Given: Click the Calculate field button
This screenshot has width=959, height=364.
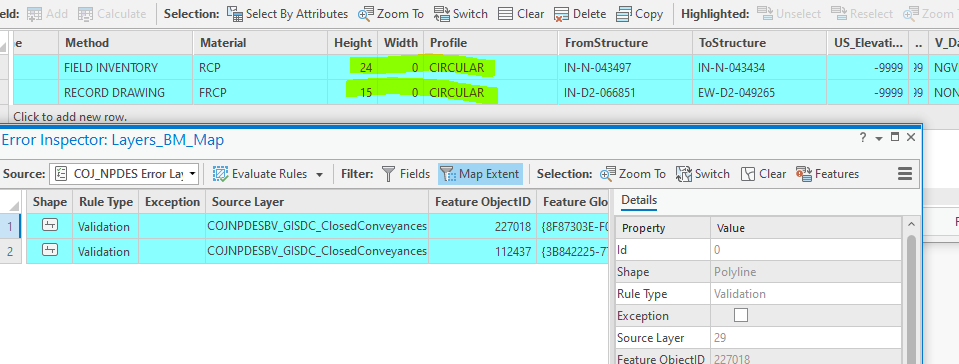Looking at the screenshot, I should pos(112,13).
